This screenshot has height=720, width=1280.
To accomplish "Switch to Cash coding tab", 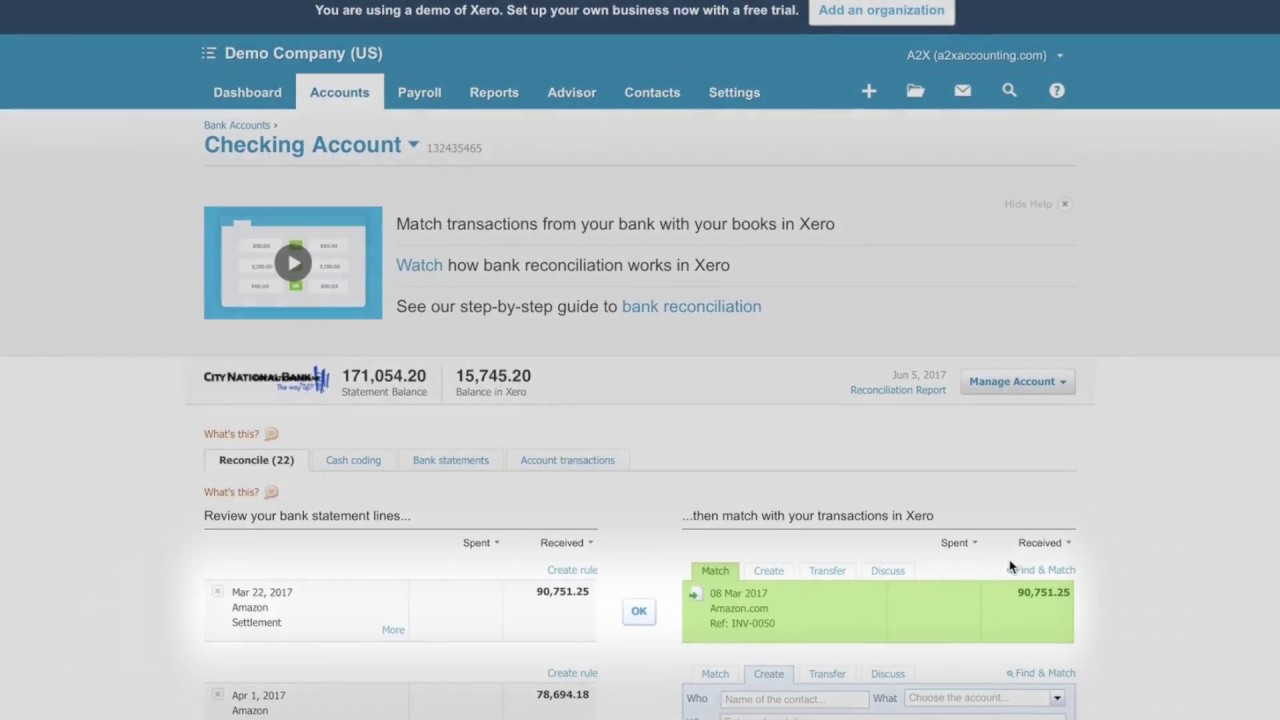I will click(x=353, y=460).
